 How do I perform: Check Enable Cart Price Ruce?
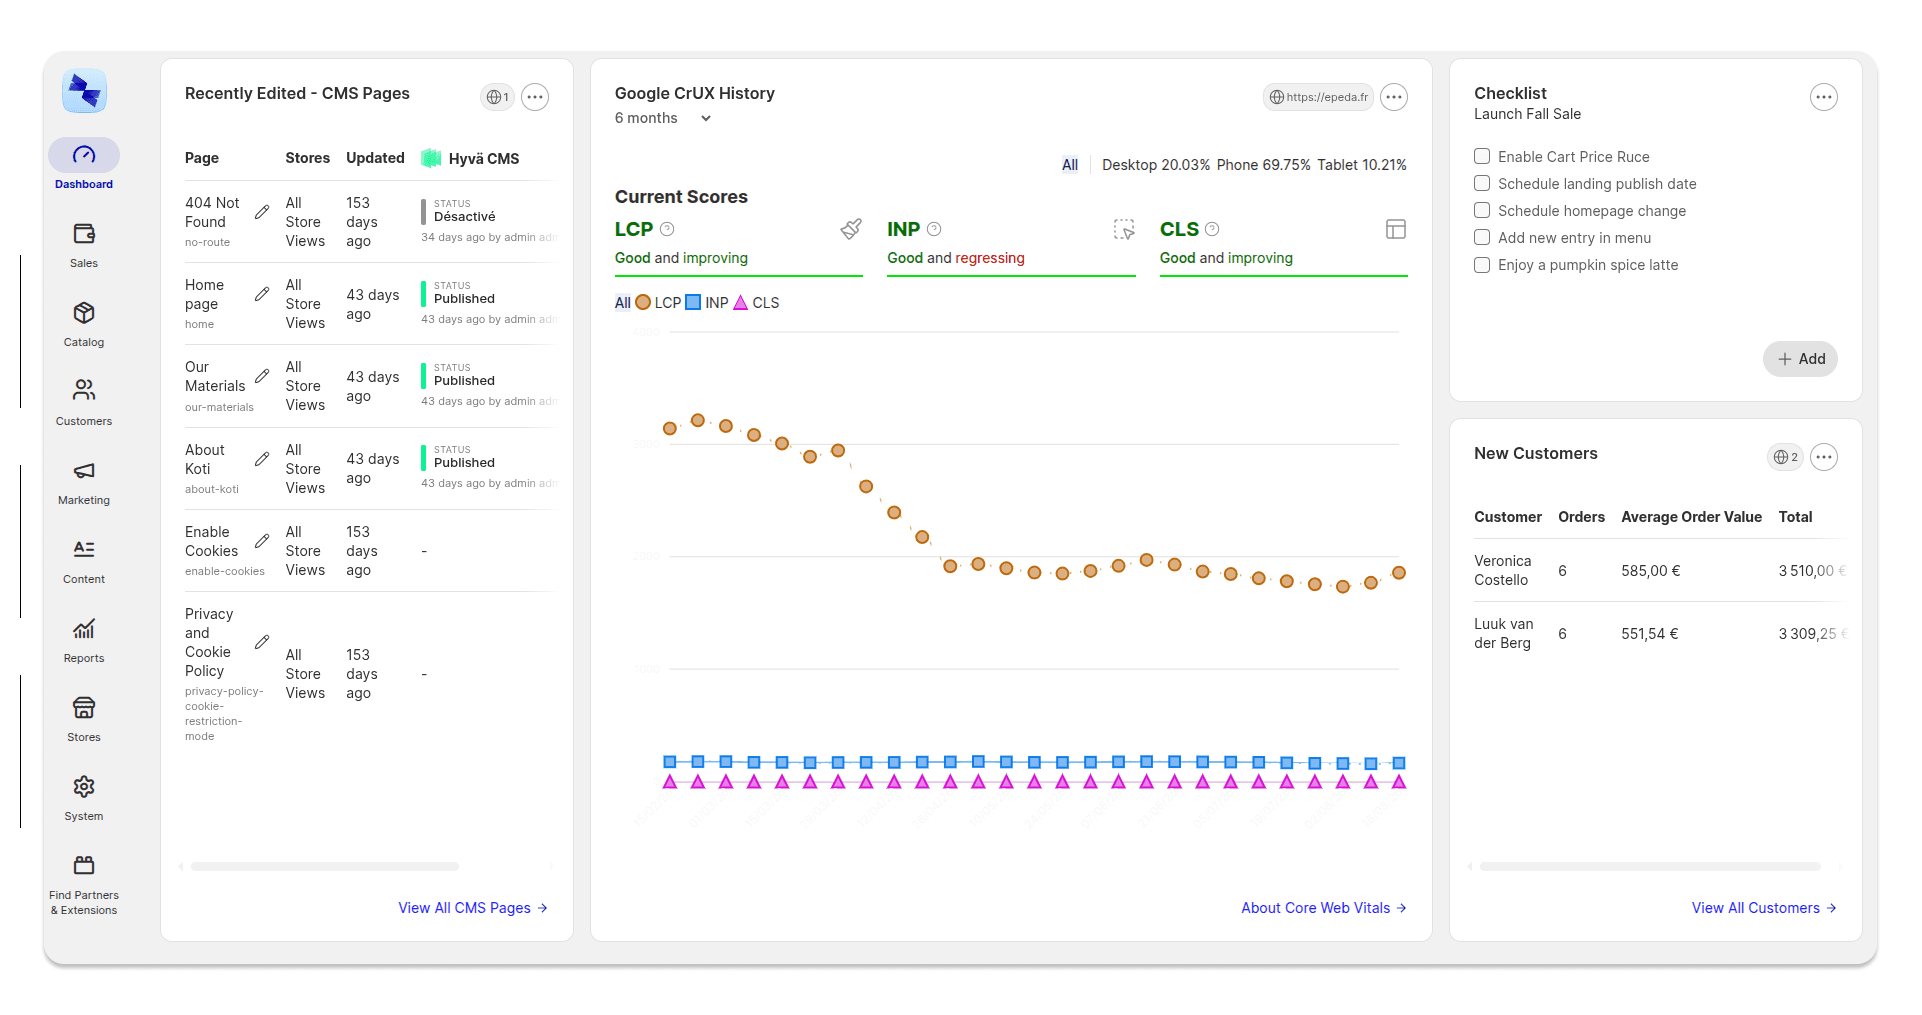[x=1482, y=156]
